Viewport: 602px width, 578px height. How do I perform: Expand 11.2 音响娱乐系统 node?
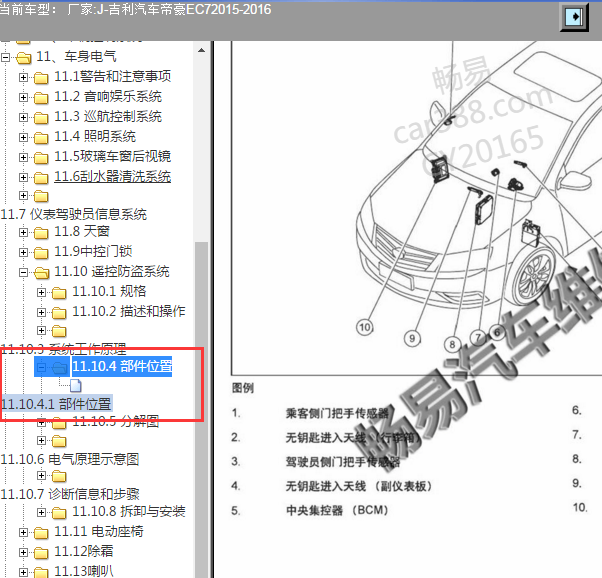[23, 98]
